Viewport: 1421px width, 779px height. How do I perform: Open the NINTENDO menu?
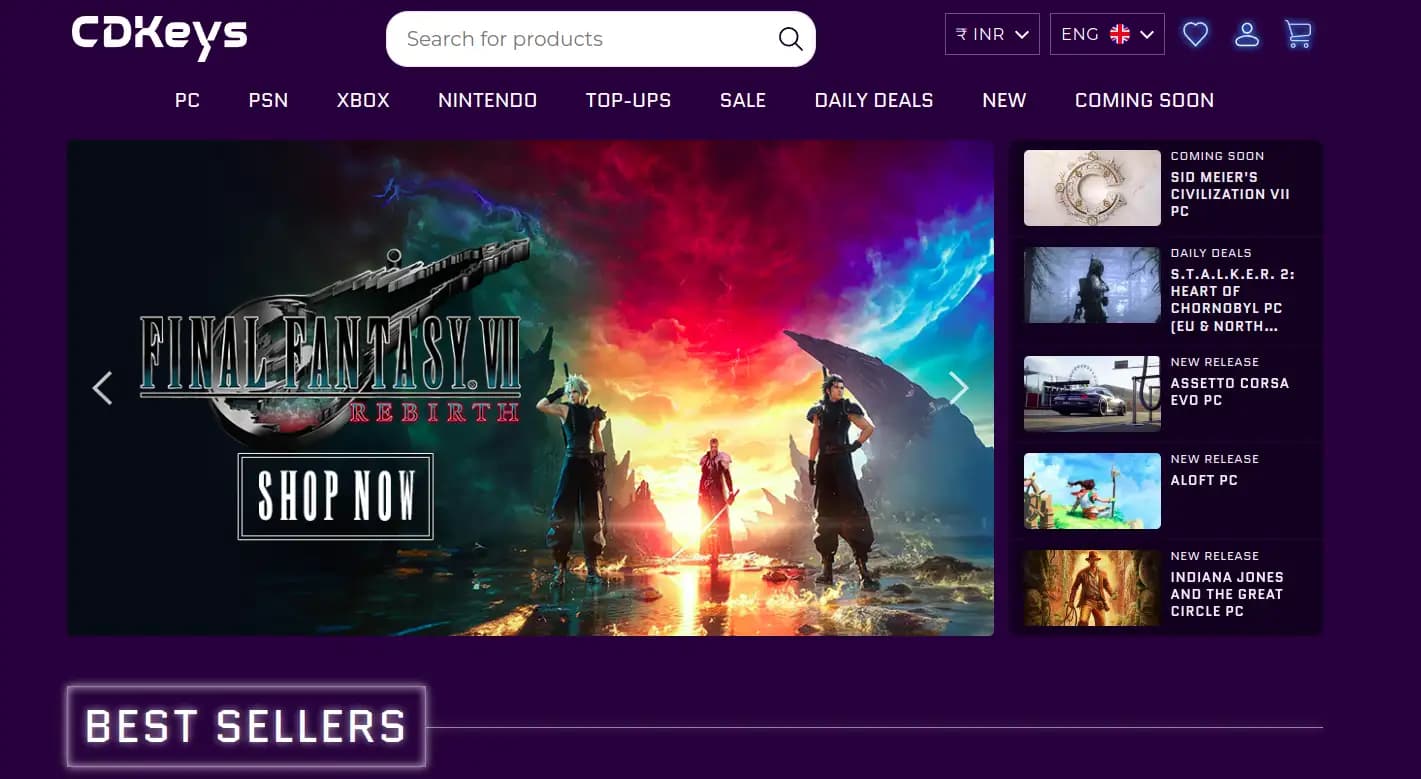coord(488,100)
